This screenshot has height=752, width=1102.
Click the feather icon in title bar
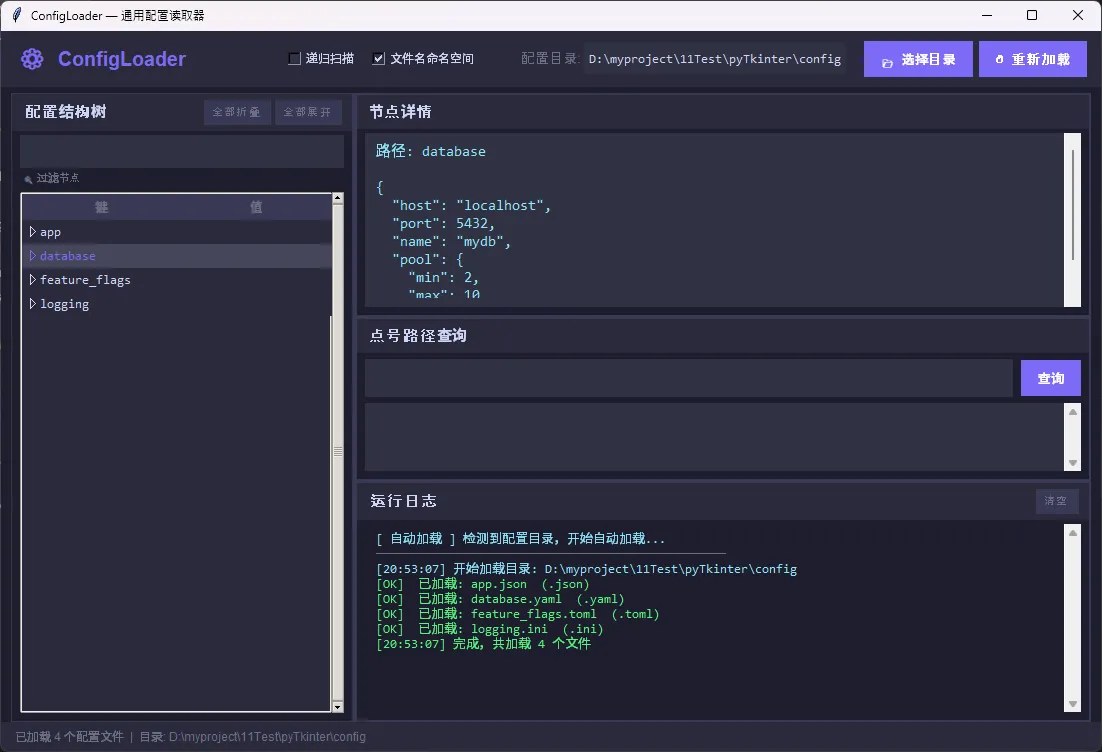[16, 15]
